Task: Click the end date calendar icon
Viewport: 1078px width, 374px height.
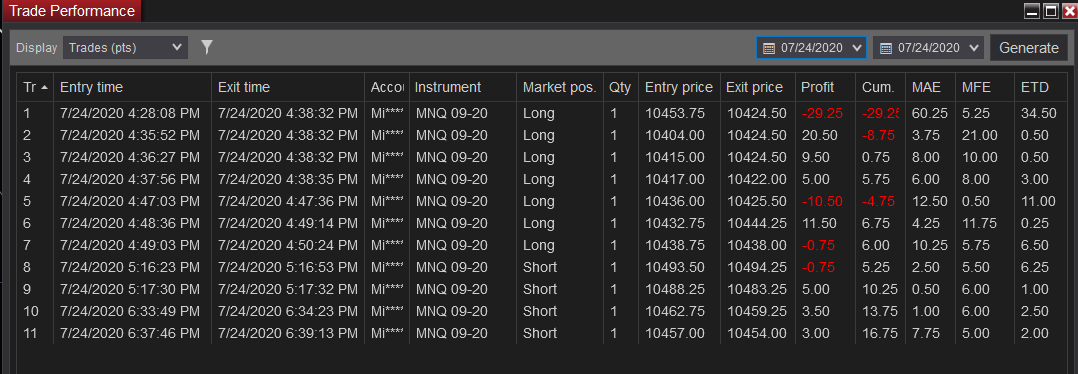Action: tap(886, 48)
